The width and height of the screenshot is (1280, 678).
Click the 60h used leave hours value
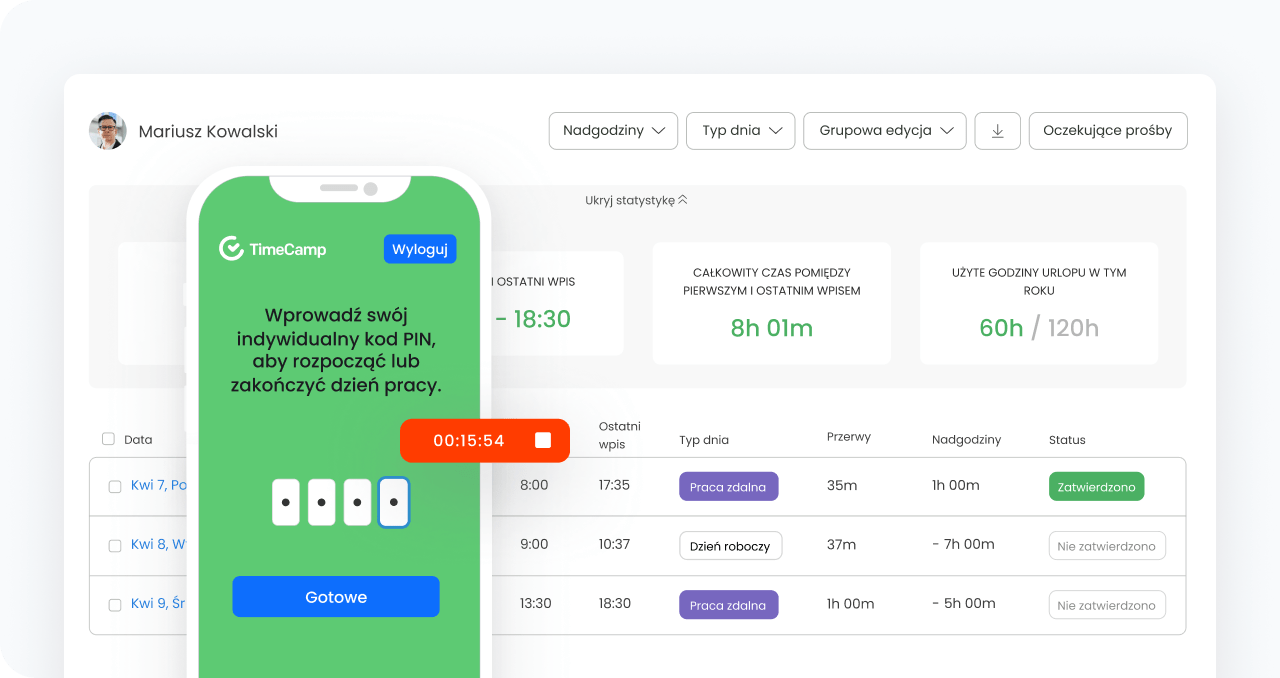coord(1001,327)
